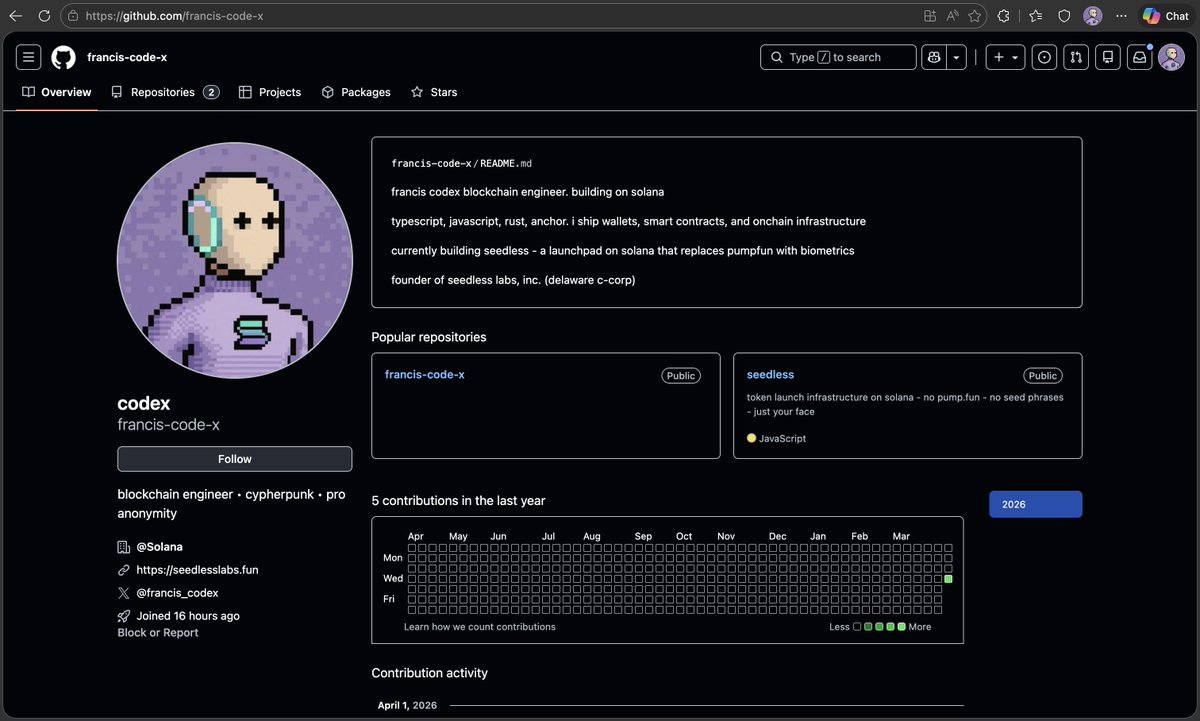Open GitHub Copilot chat icon
Screen dimensions: 1200x721
(x=934, y=57)
